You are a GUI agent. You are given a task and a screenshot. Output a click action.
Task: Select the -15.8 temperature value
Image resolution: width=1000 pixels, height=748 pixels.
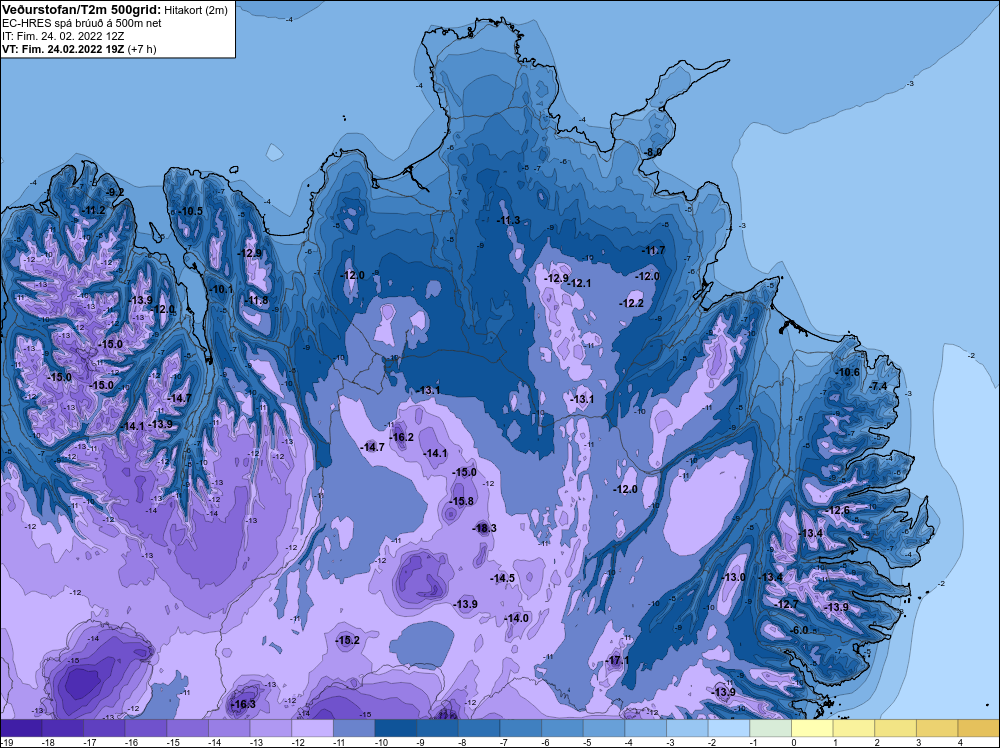pos(462,501)
